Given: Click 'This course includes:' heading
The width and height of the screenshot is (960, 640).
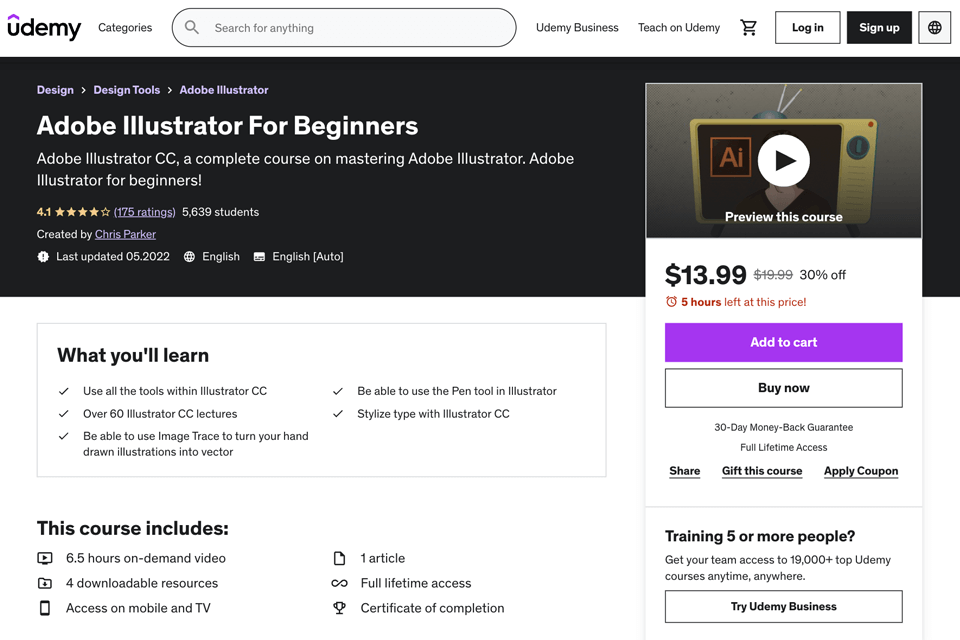Looking at the screenshot, I should click(x=132, y=528).
